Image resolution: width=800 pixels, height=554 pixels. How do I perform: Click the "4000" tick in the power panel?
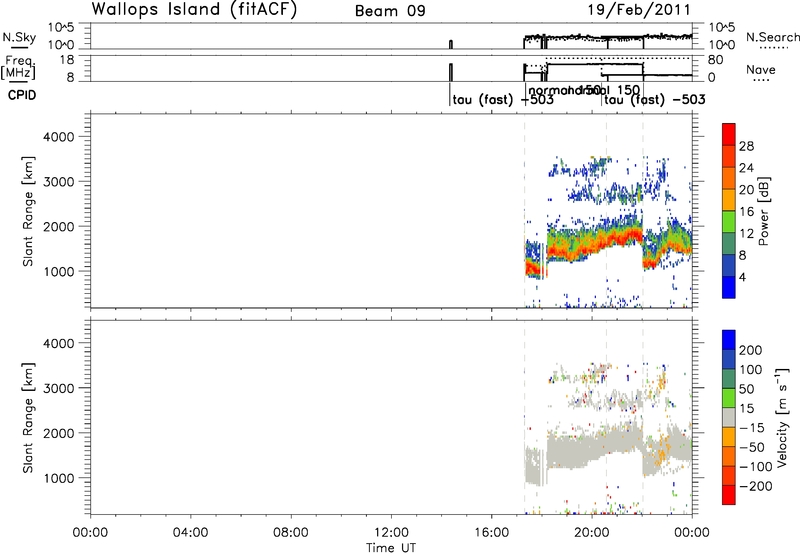tap(59, 137)
